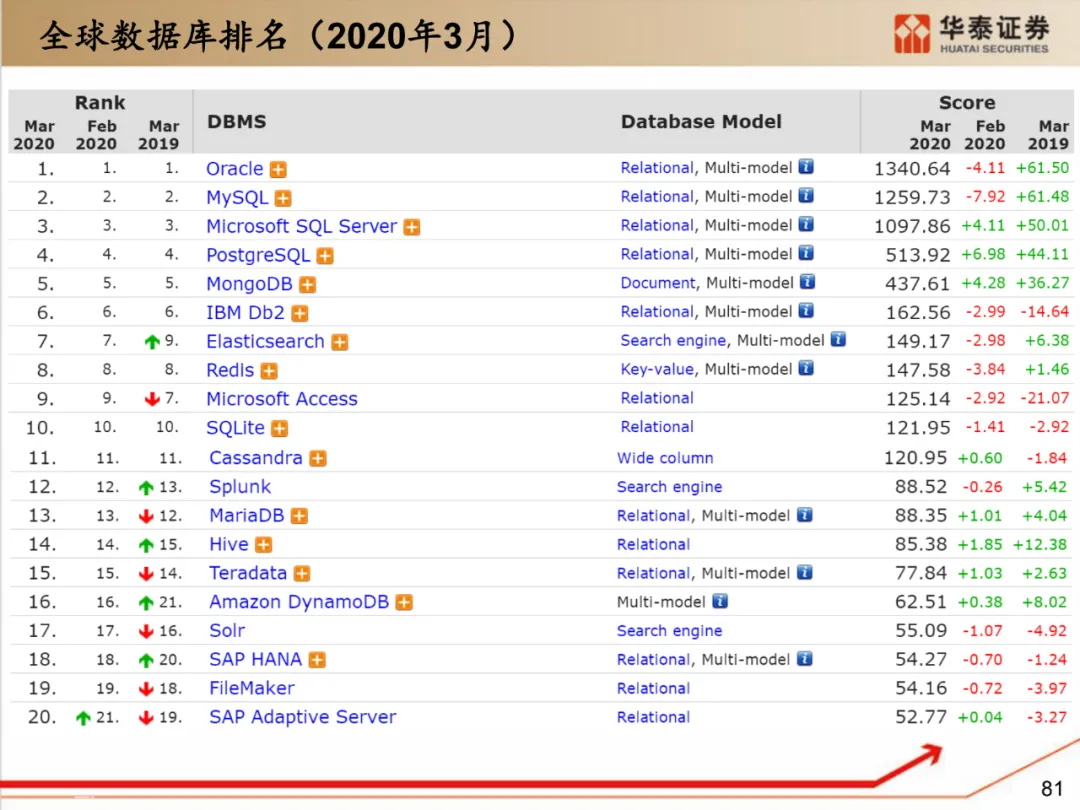Click the DBMS column header
The image size is (1080, 810).
[x=237, y=122]
